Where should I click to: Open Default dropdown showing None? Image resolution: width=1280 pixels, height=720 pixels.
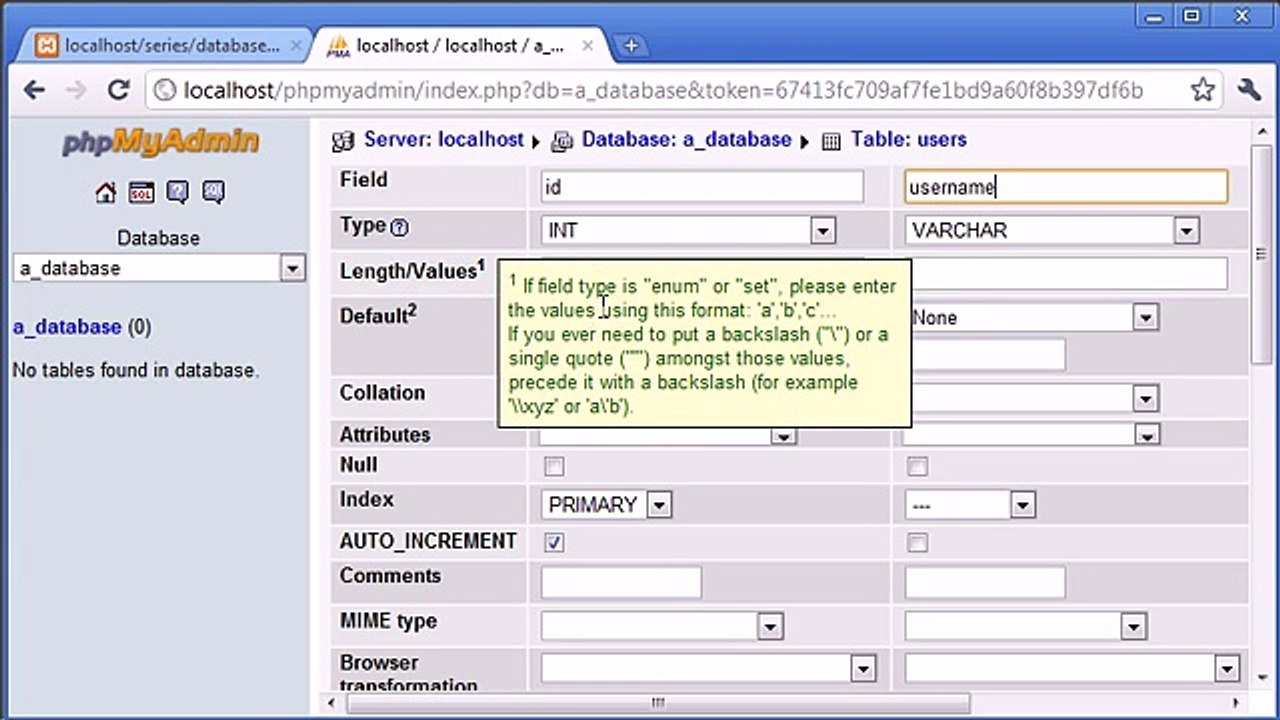coord(1032,318)
